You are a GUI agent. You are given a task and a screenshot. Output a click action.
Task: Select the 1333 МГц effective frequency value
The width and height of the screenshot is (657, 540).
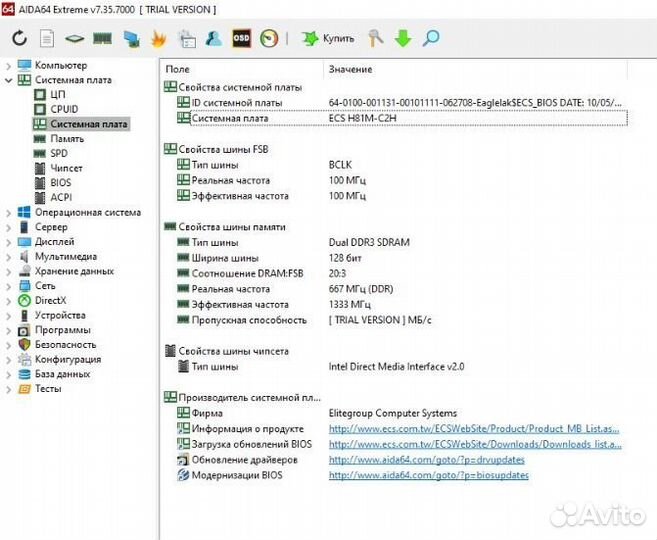click(x=349, y=304)
